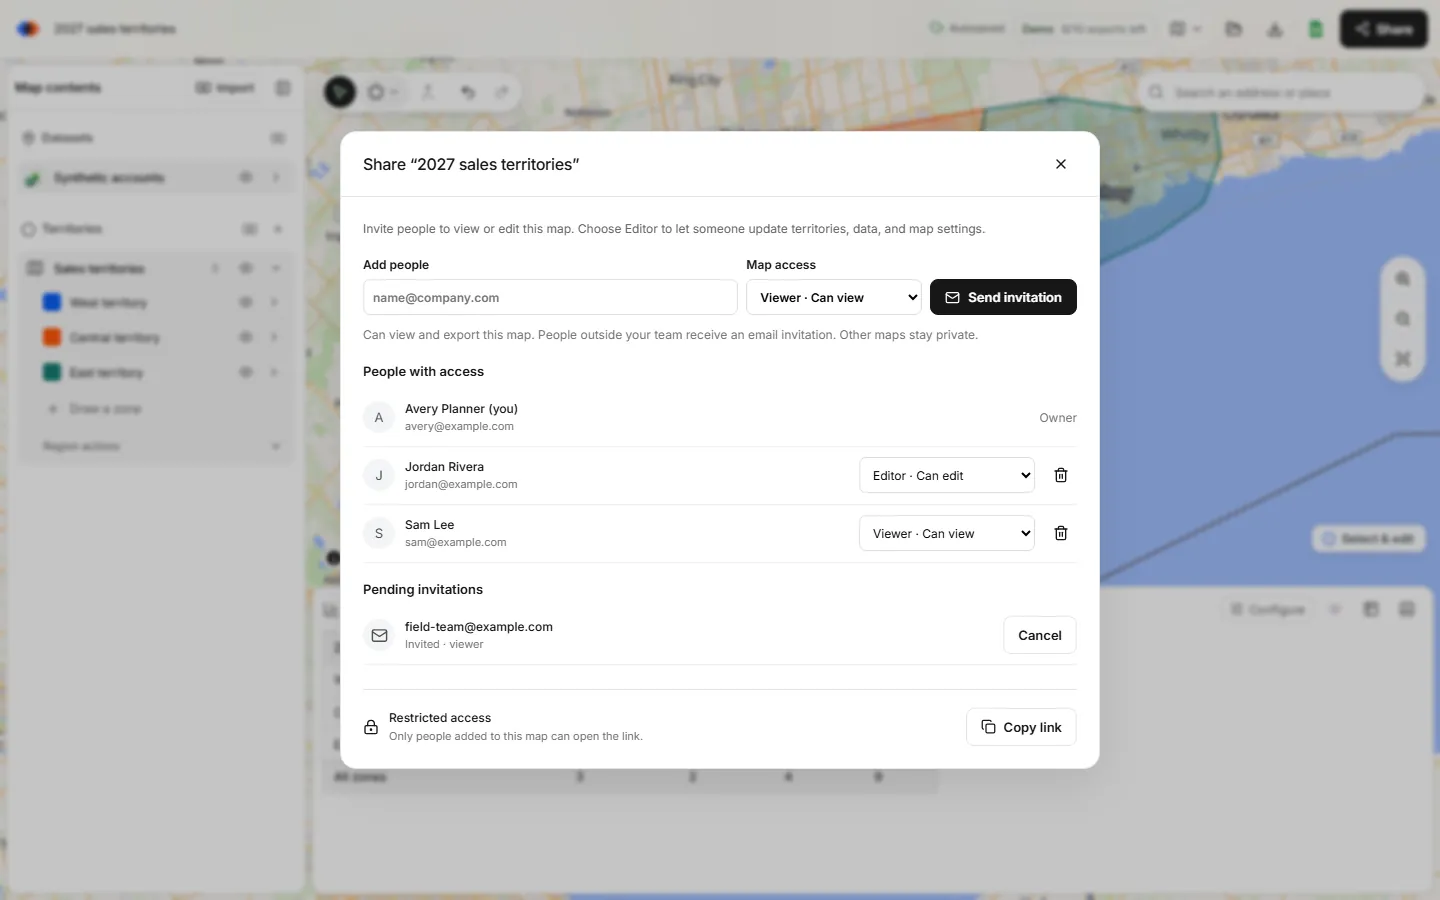Viewport: 1440px width, 900px height.
Task: Open Sam Lee's access role dropdown
Action: (947, 533)
